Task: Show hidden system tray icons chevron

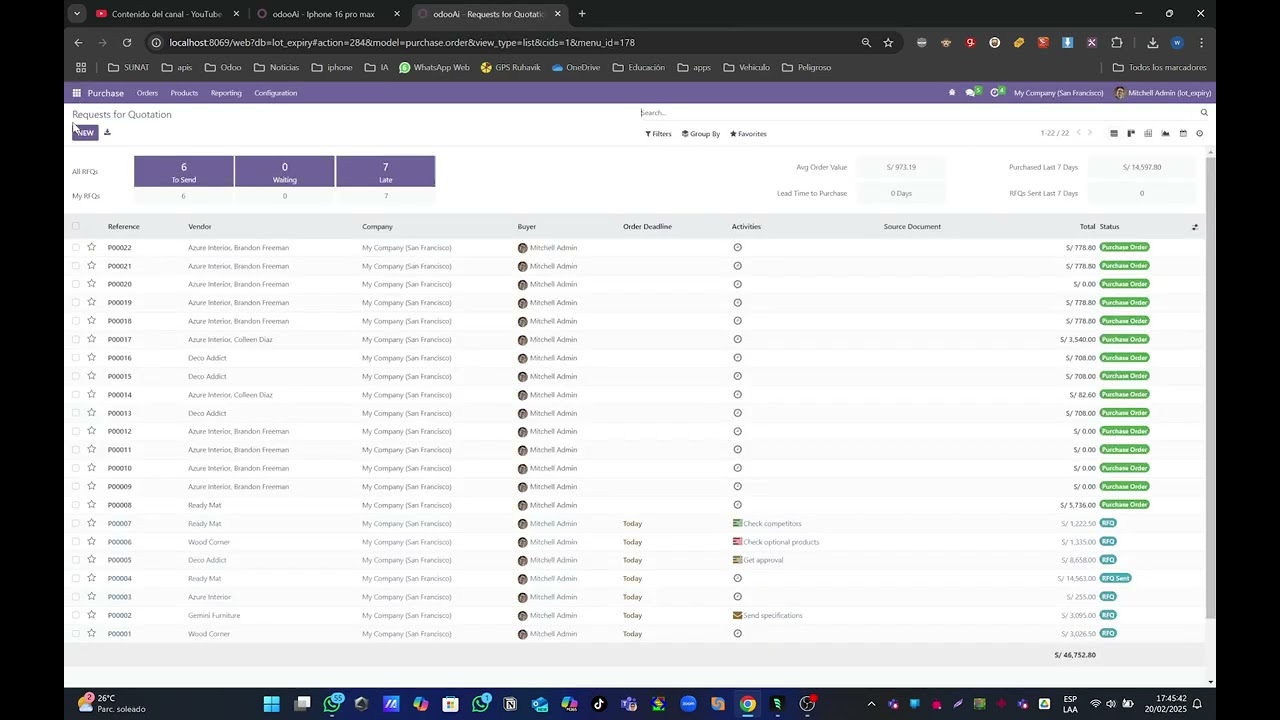Action: click(871, 704)
